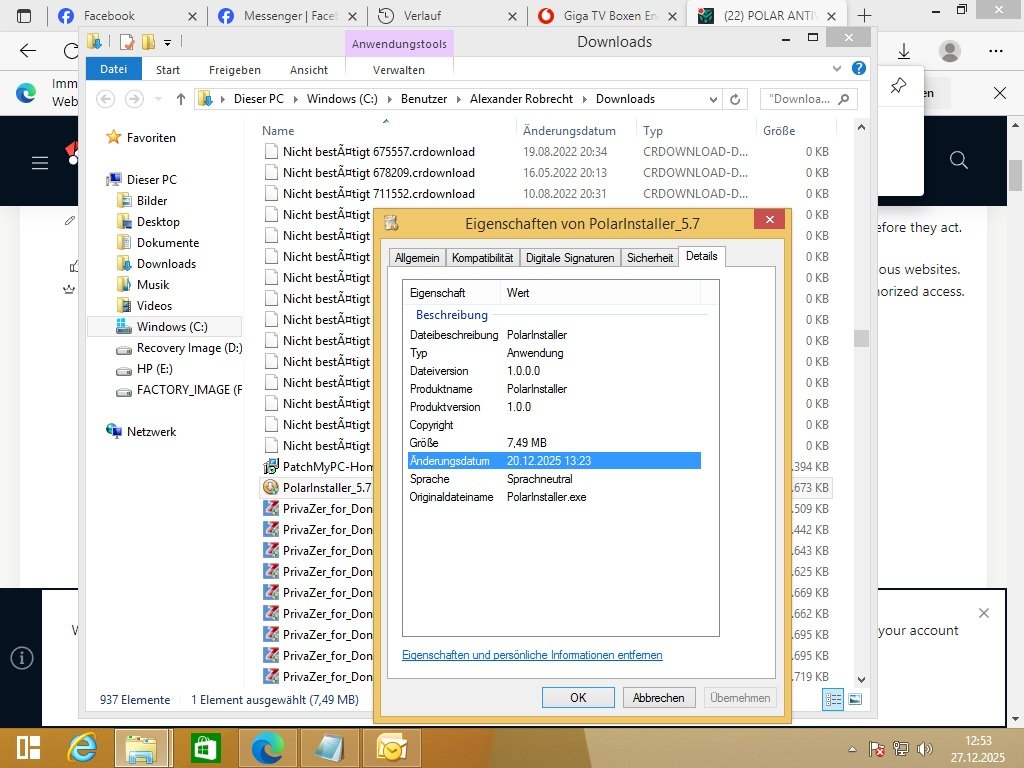The height and width of the screenshot is (768, 1024).
Task: Click Abbrechen in properties dialog
Action: pyautogui.click(x=658, y=697)
